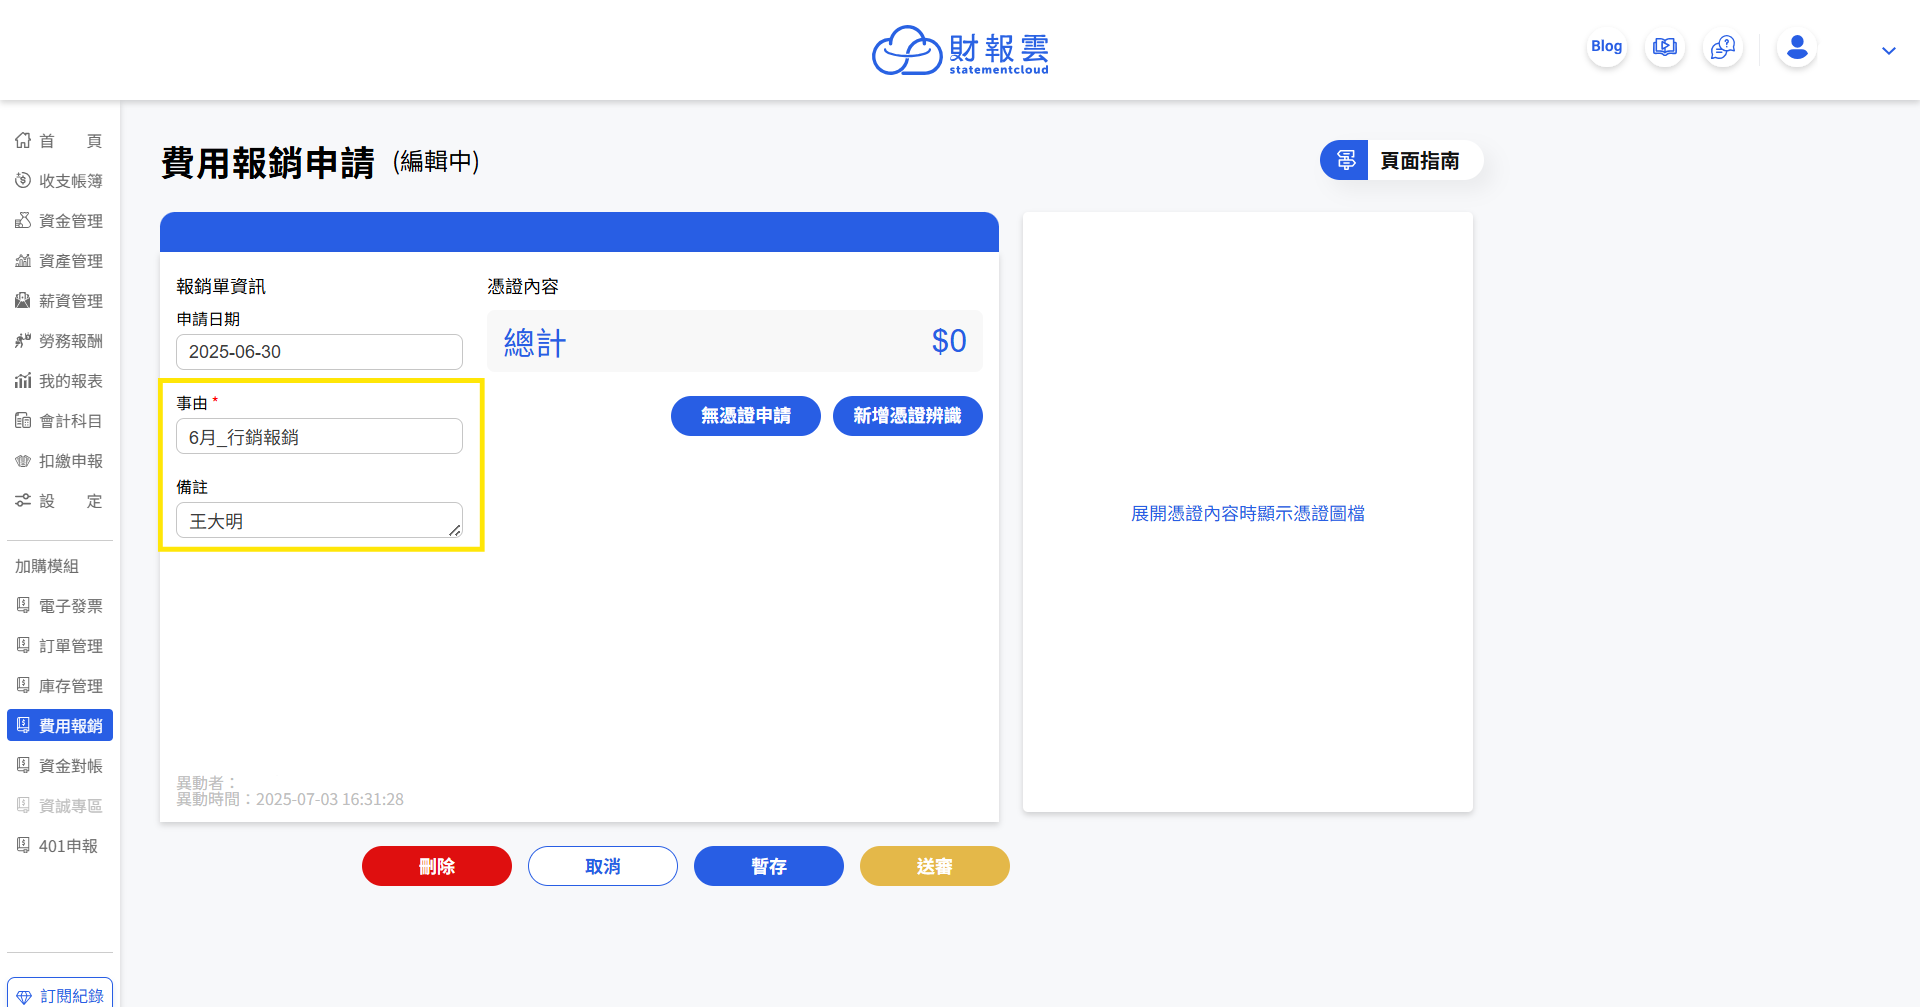Open 首頁 in the sidebar
Viewport: 1920px width, 1007px height.
[60, 141]
